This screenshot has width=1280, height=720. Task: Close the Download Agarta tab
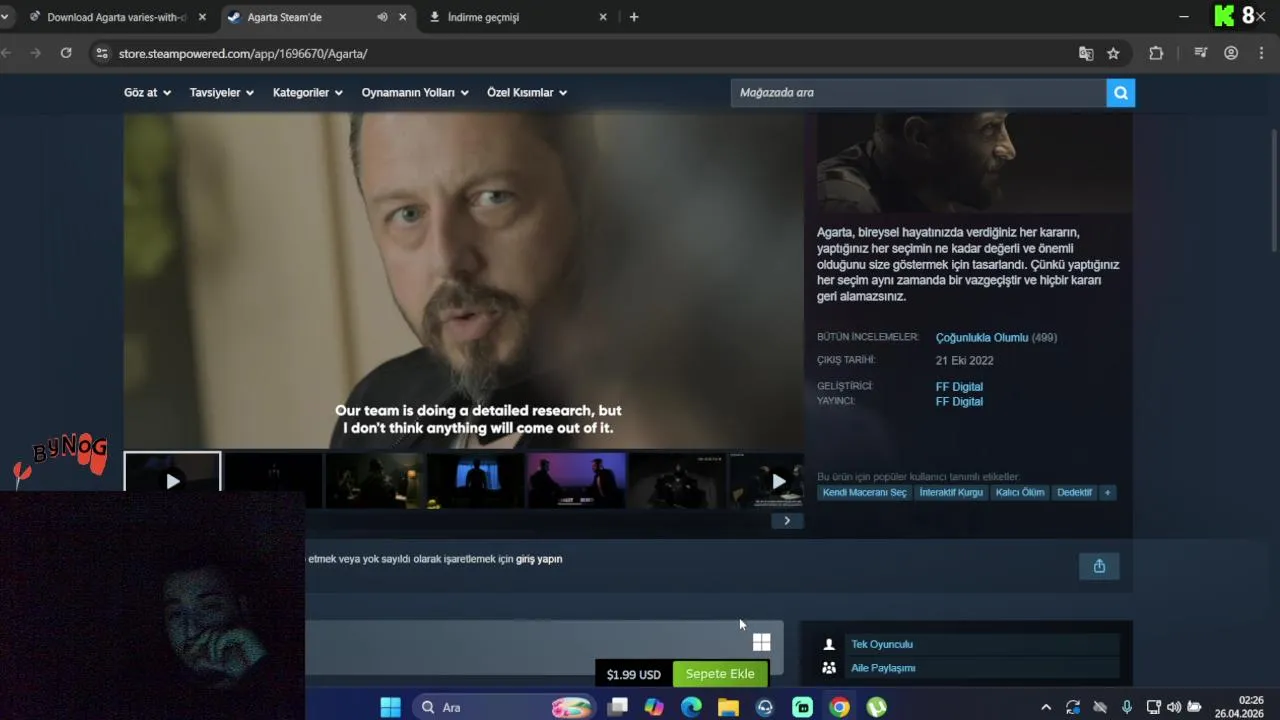(x=203, y=17)
